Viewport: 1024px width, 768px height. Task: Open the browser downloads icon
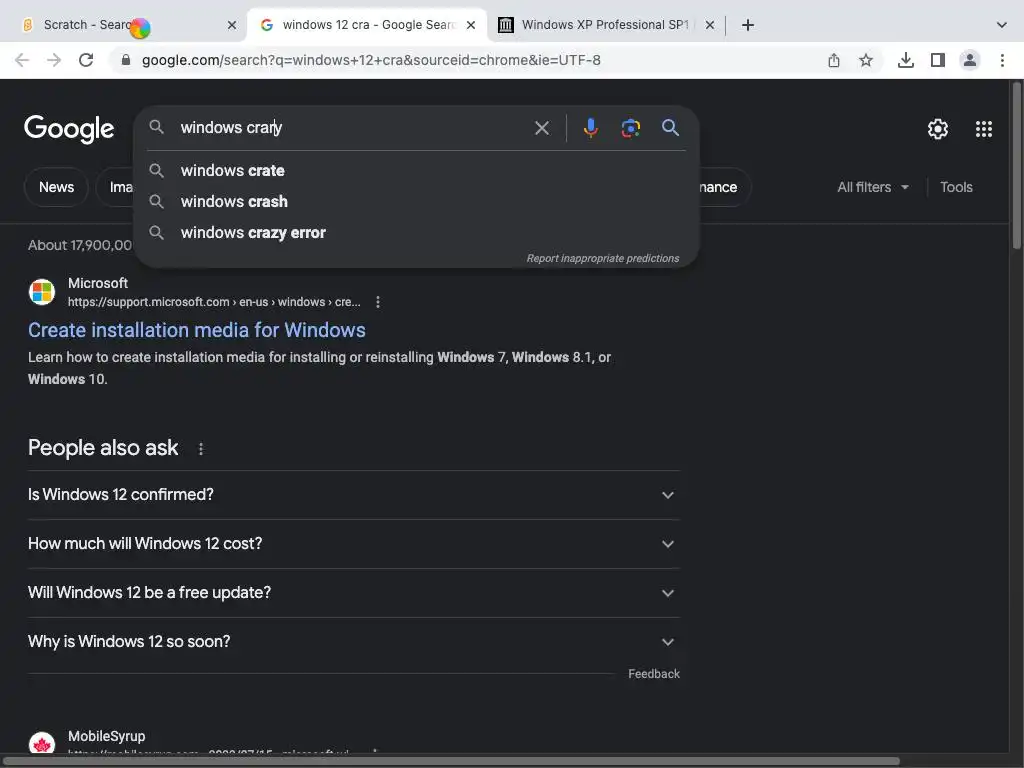pos(905,60)
